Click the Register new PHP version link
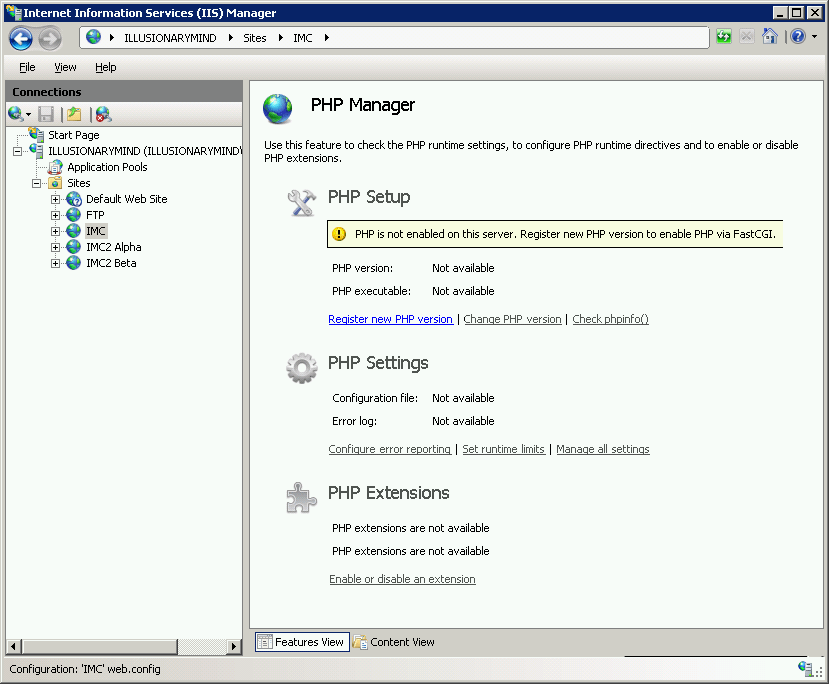Image resolution: width=829 pixels, height=684 pixels. 390,319
